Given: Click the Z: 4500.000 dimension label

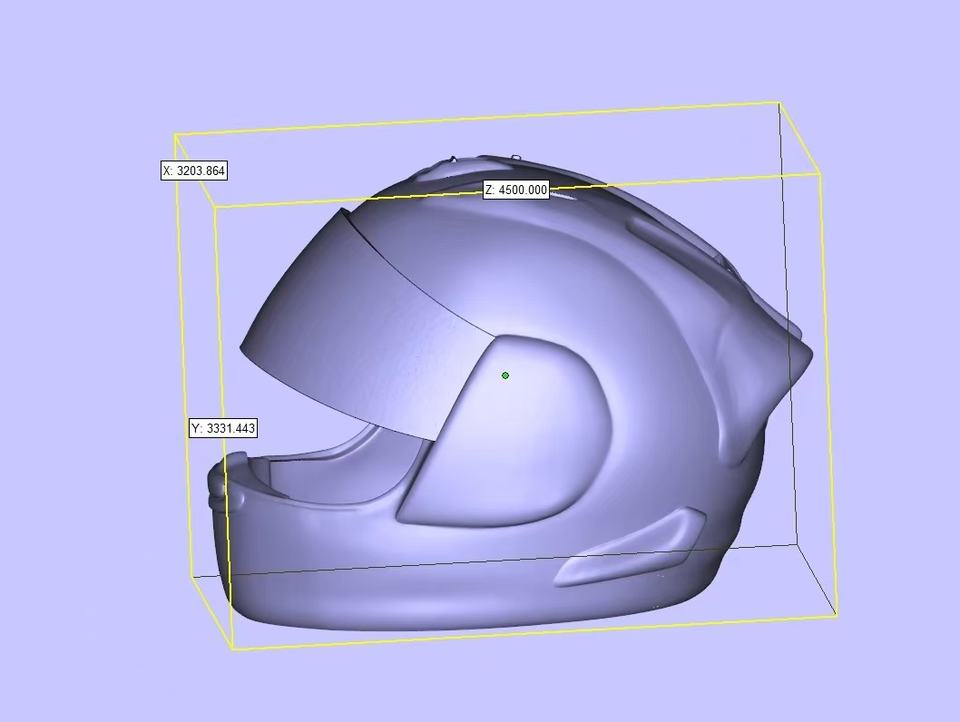Looking at the screenshot, I should 516,190.
